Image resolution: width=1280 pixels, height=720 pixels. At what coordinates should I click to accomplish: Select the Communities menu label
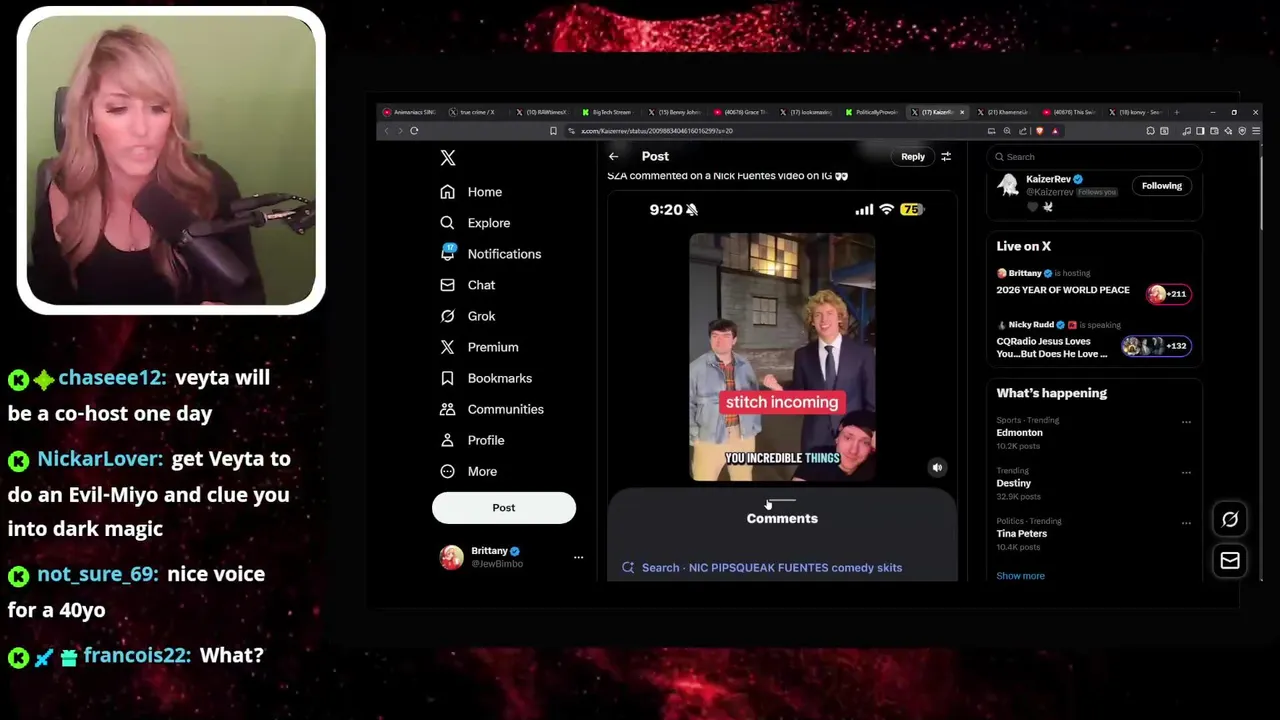click(x=506, y=409)
